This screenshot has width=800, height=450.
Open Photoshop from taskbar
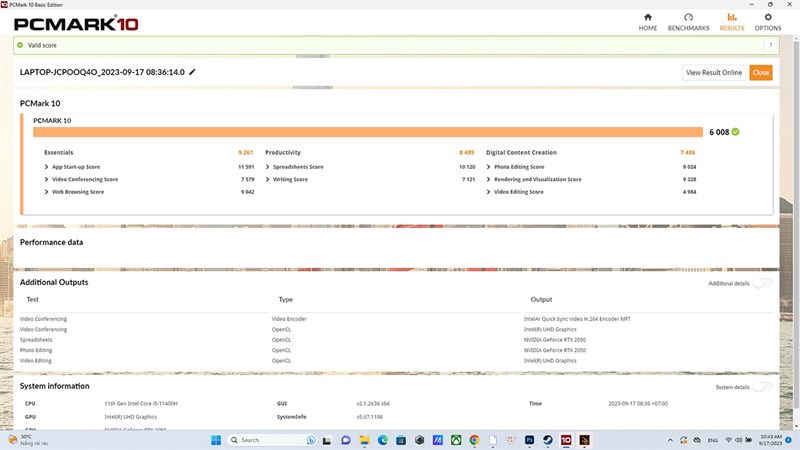[530, 440]
